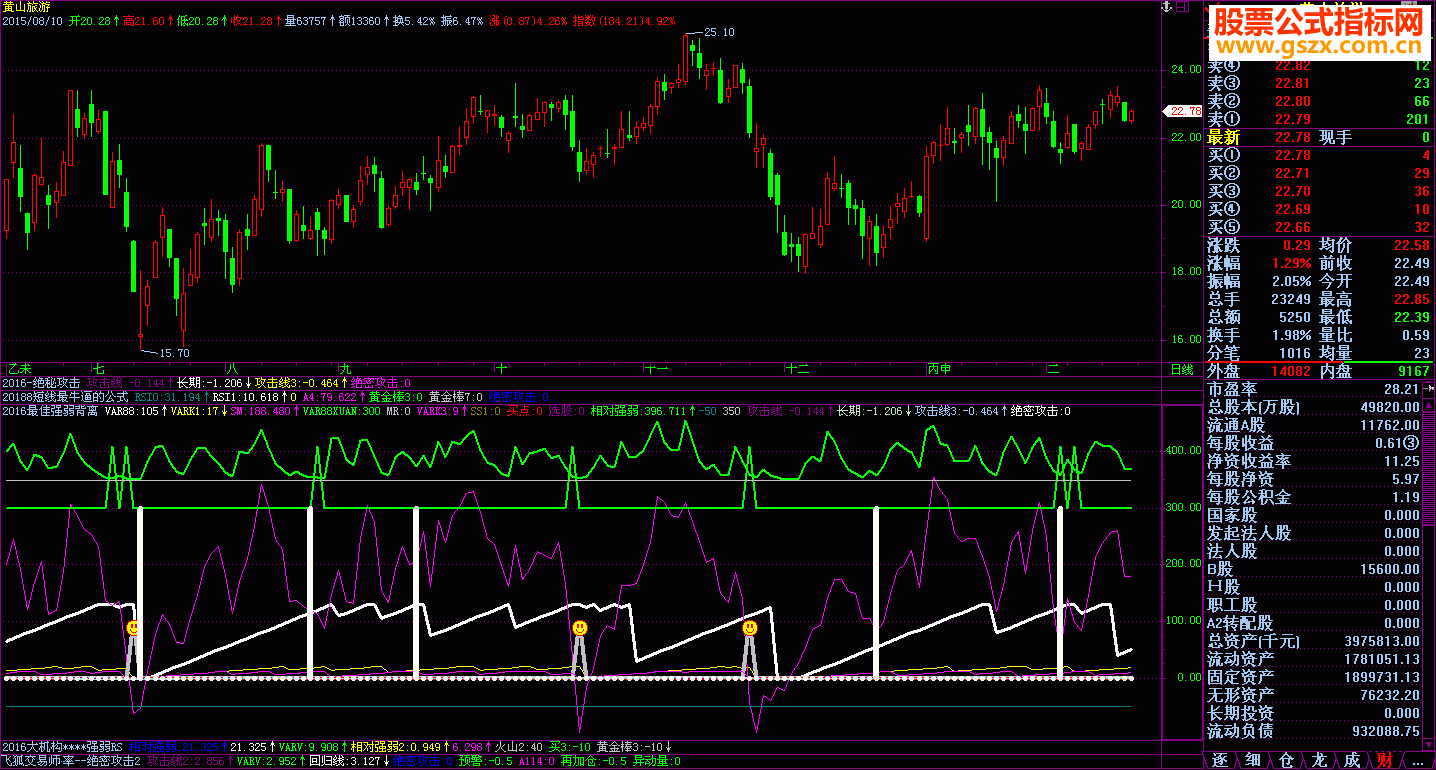The width and height of the screenshot is (1436, 770).
Task: Open the 仓 tab
Action: [1286, 760]
